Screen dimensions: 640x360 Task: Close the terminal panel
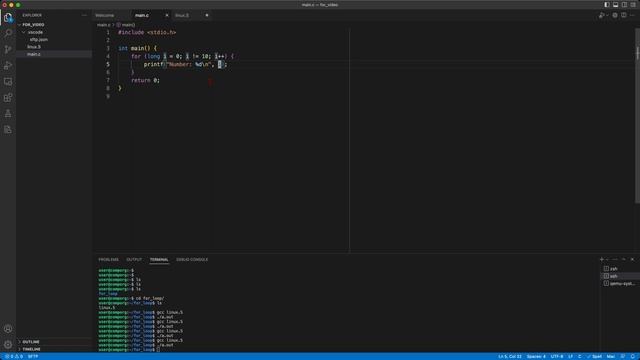(633, 260)
